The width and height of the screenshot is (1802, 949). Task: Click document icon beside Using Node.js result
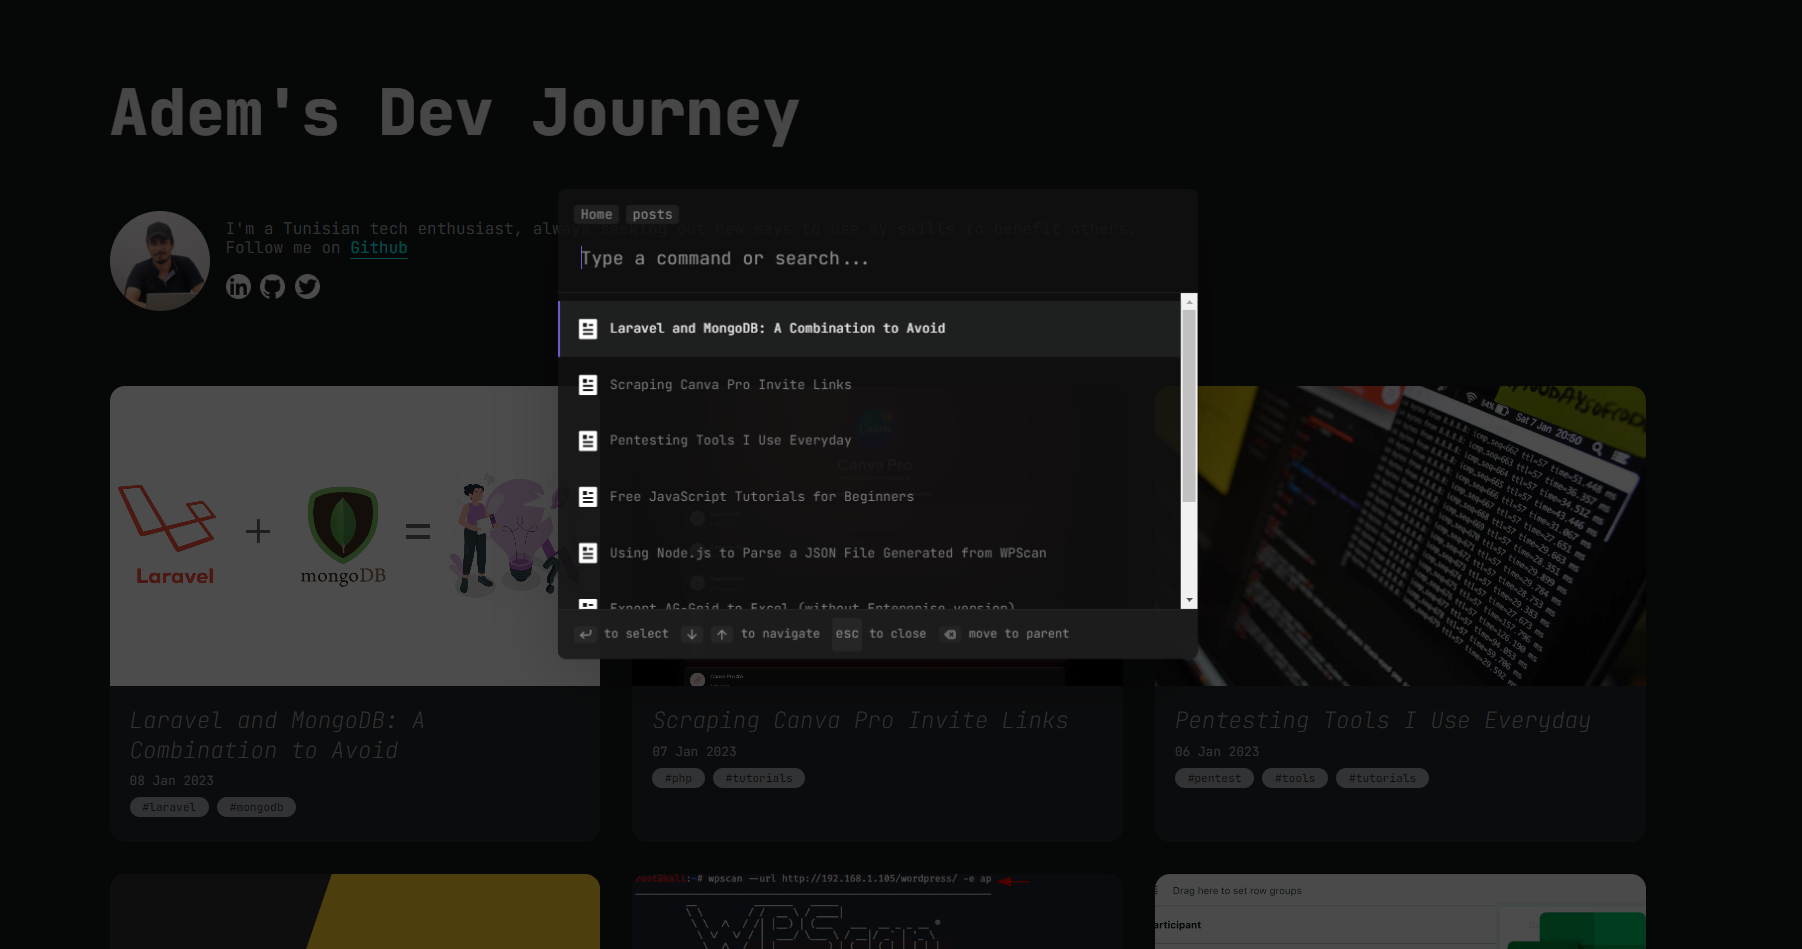[x=588, y=553]
